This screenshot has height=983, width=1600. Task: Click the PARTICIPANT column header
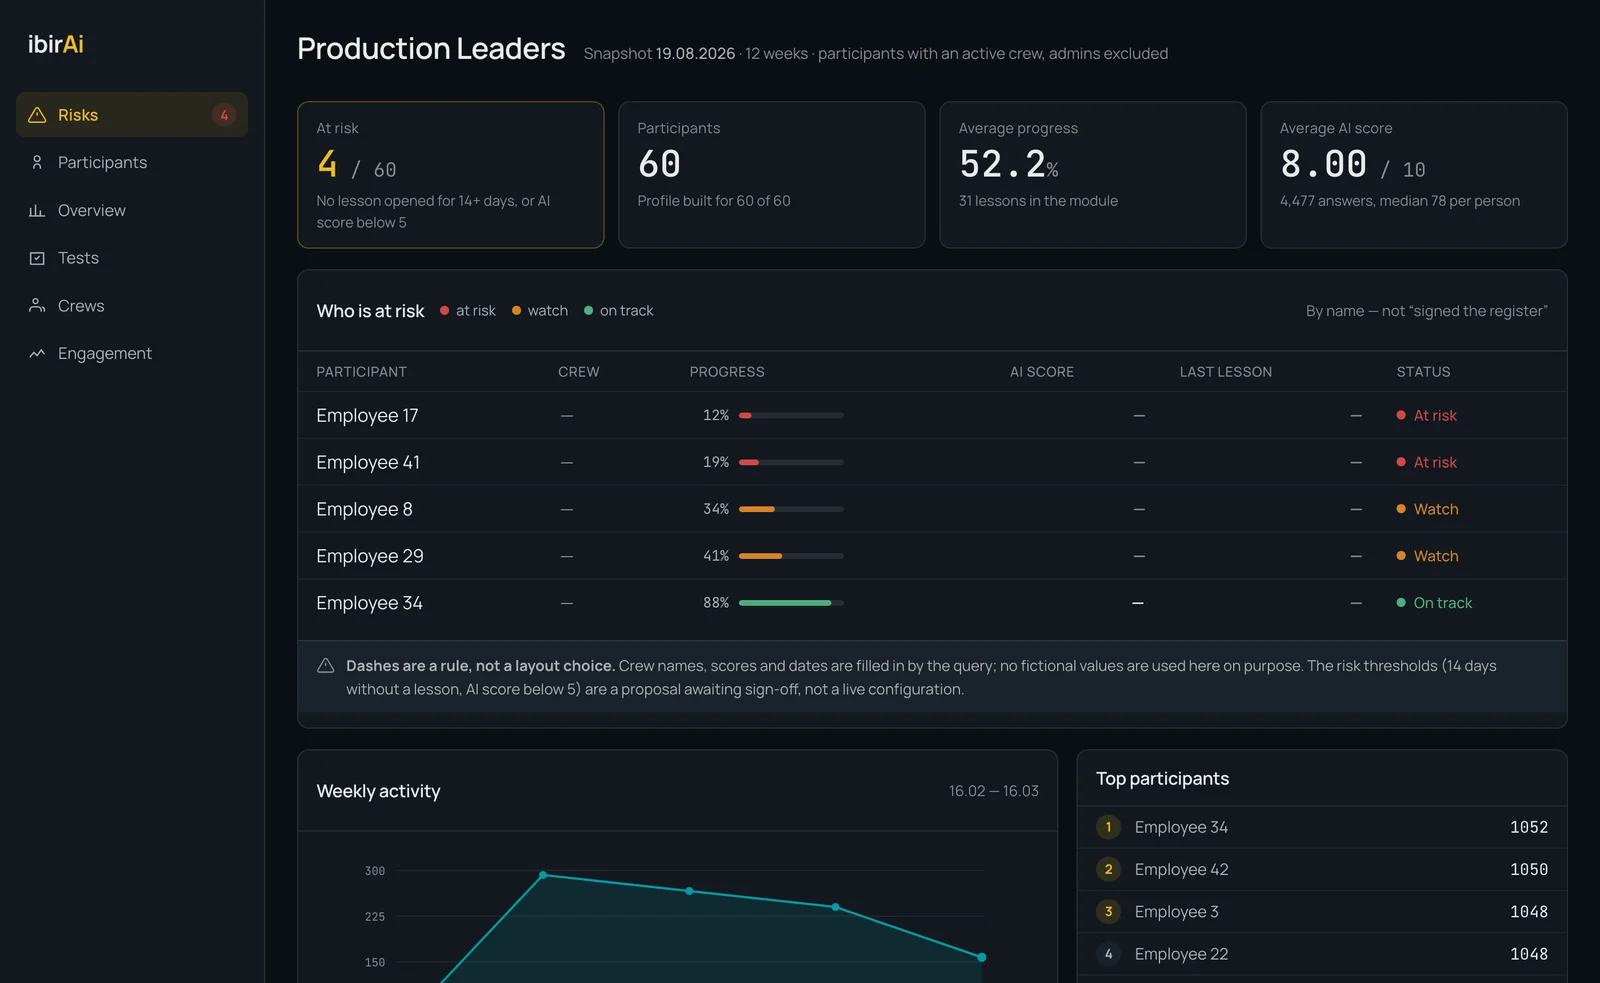[x=362, y=372]
